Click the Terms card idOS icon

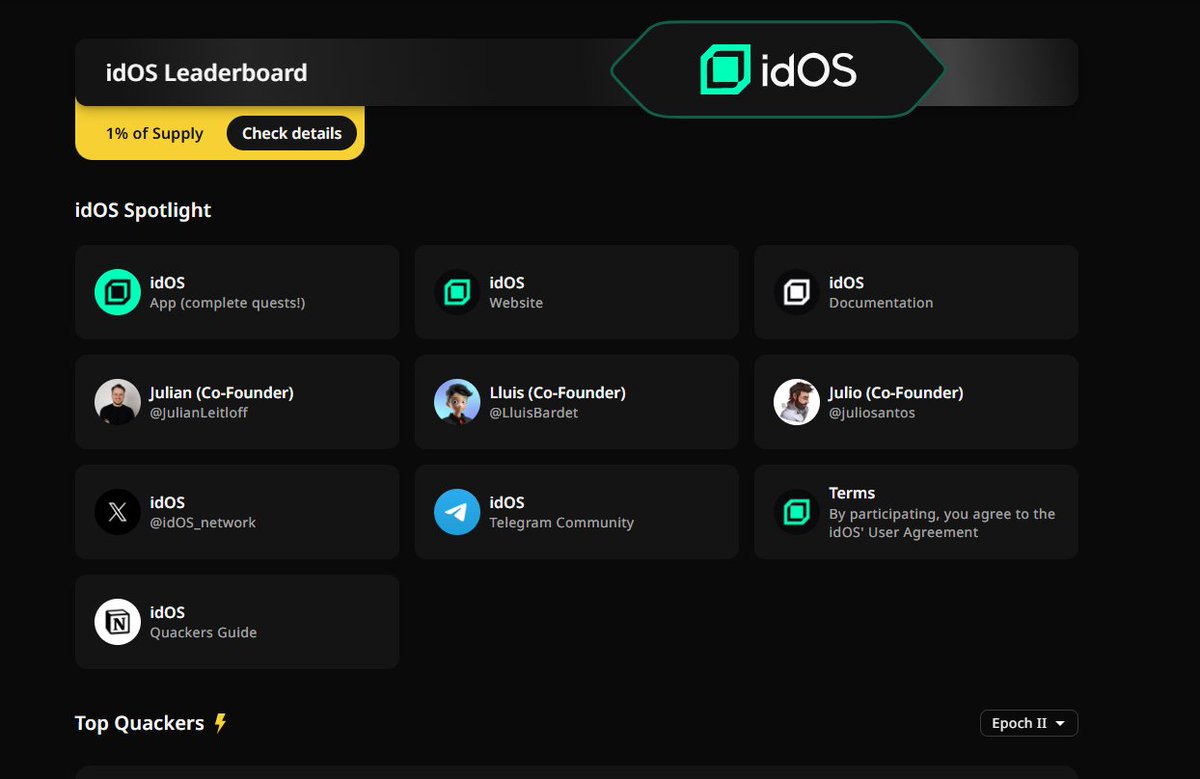[797, 512]
